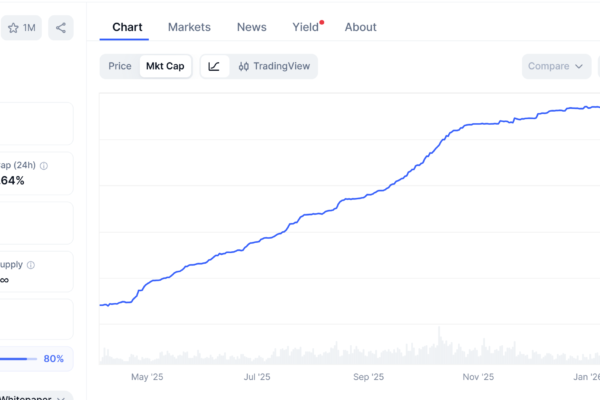The width and height of the screenshot is (600, 400).
Task: Click the info icon next to supply
Action: pos(31,265)
